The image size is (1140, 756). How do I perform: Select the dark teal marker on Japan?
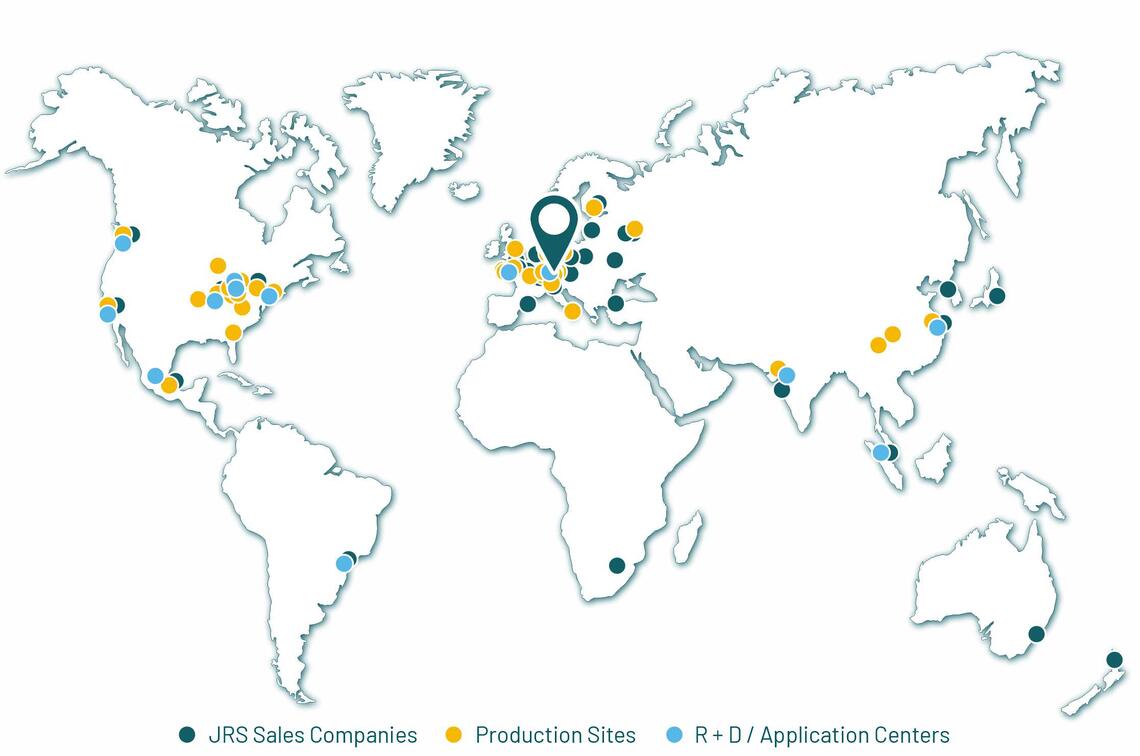click(997, 295)
